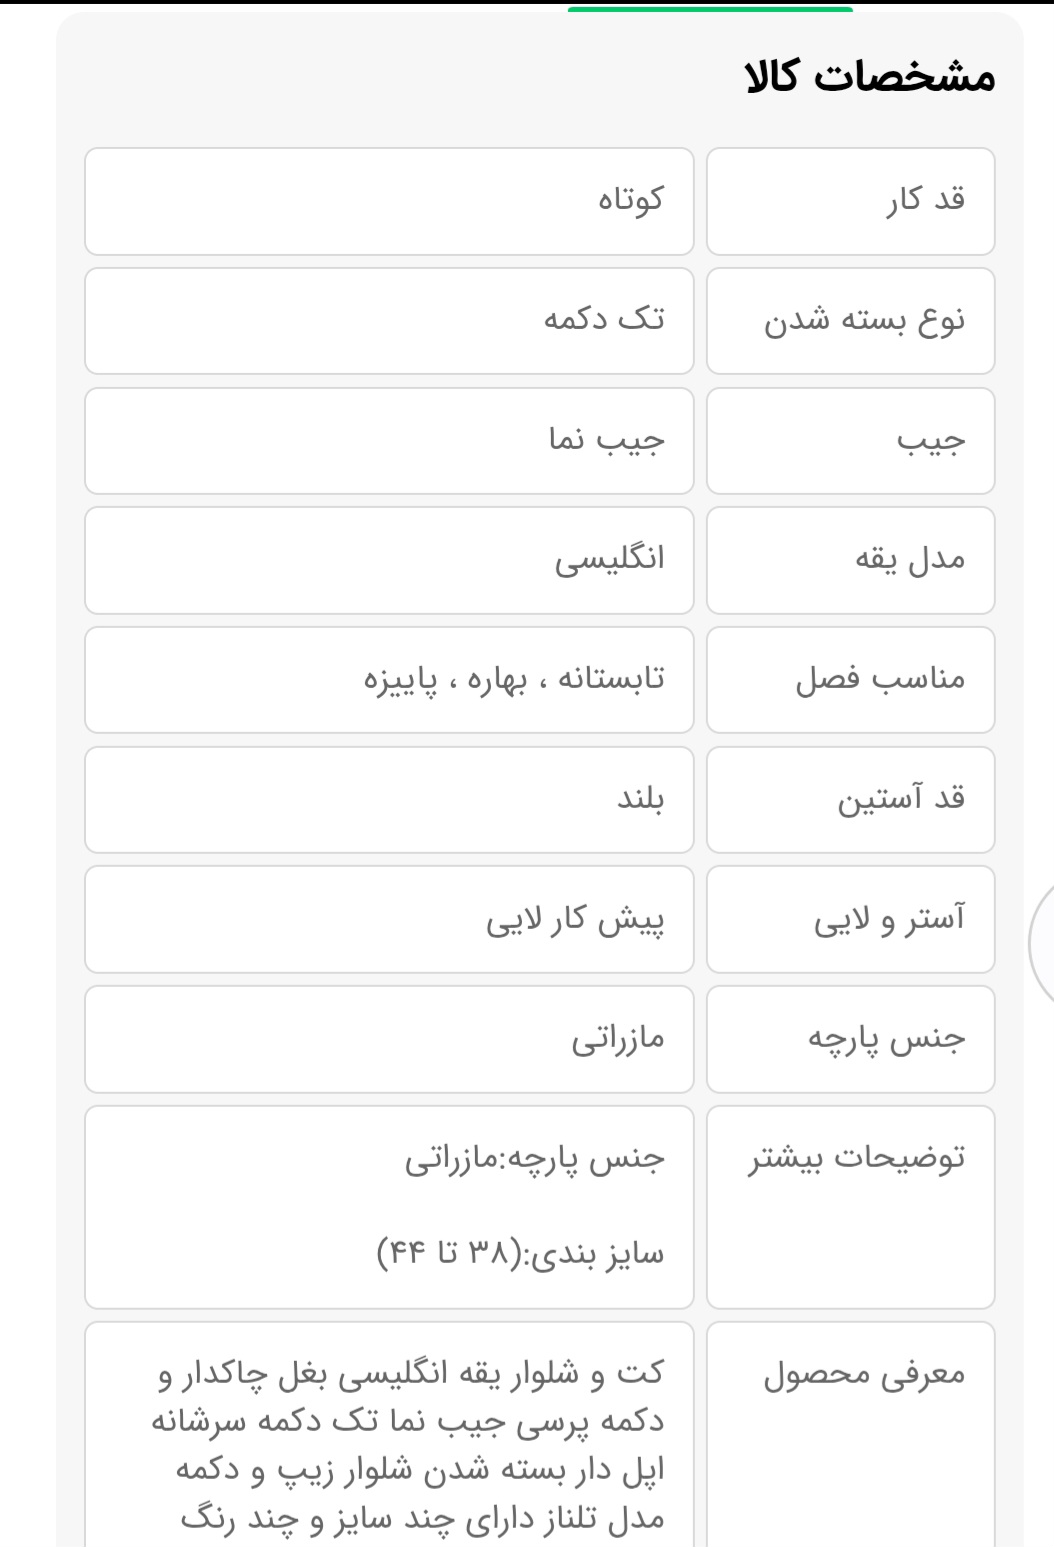This screenshot has height=1547, width=1054.
Task: Select the 'مناسب فصل' label cell
Action: click(x=850, y=680)
